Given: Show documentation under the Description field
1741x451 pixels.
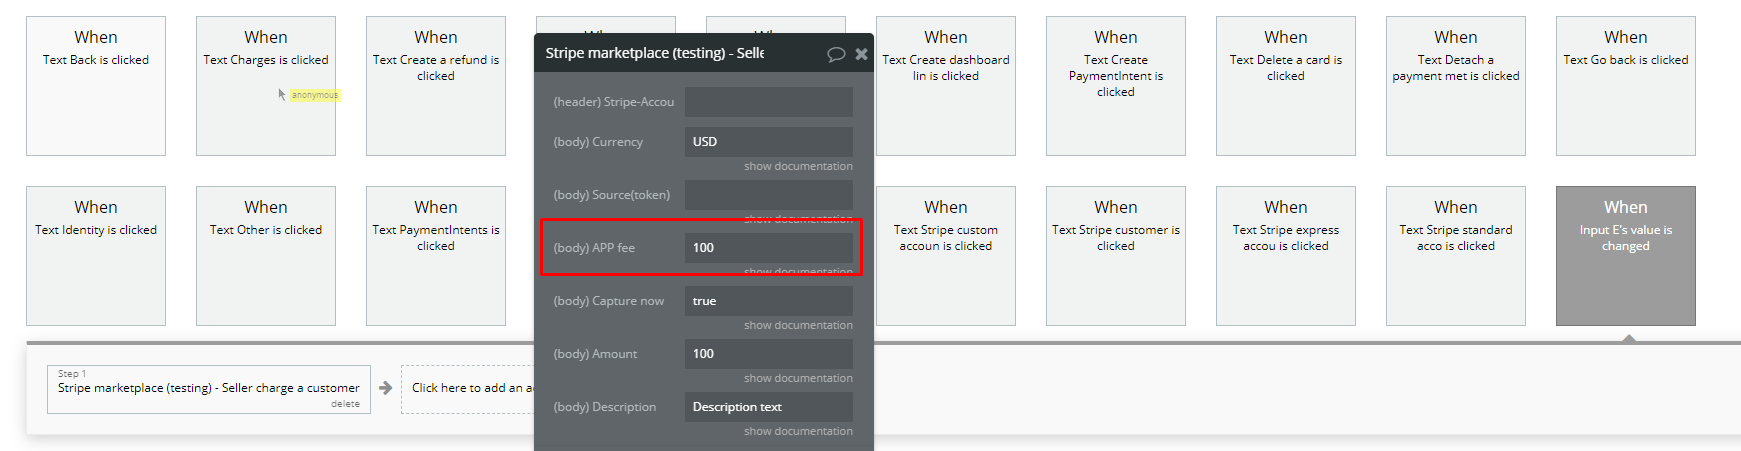Looking at the screenshot, I should (798, 432).
